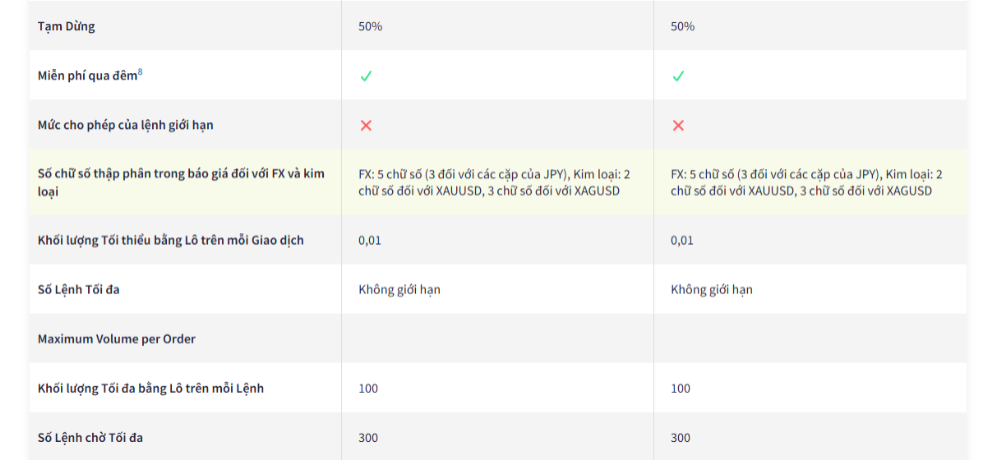Click the Maximum Volume per Order heading
Viewport: 1000px width, 465px height.
click(116, 339)
